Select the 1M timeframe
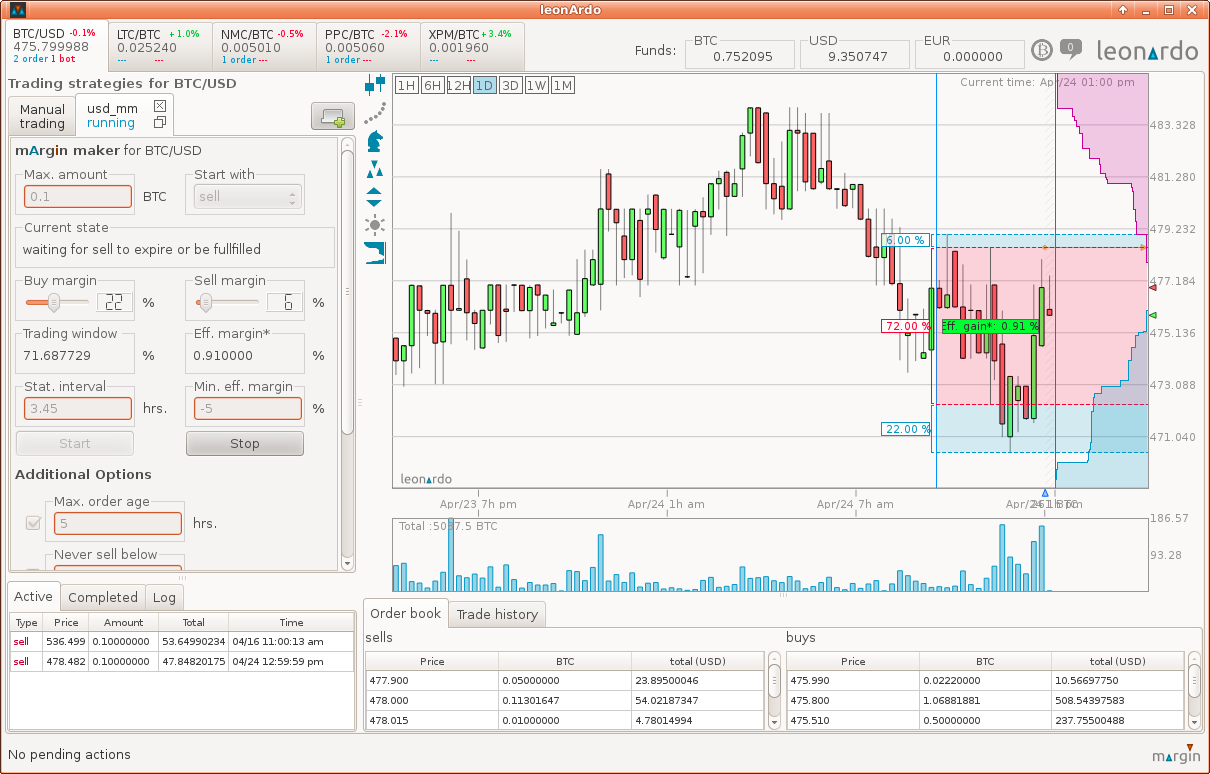This screenshot has width=1210, height=774. click(563, 86)
